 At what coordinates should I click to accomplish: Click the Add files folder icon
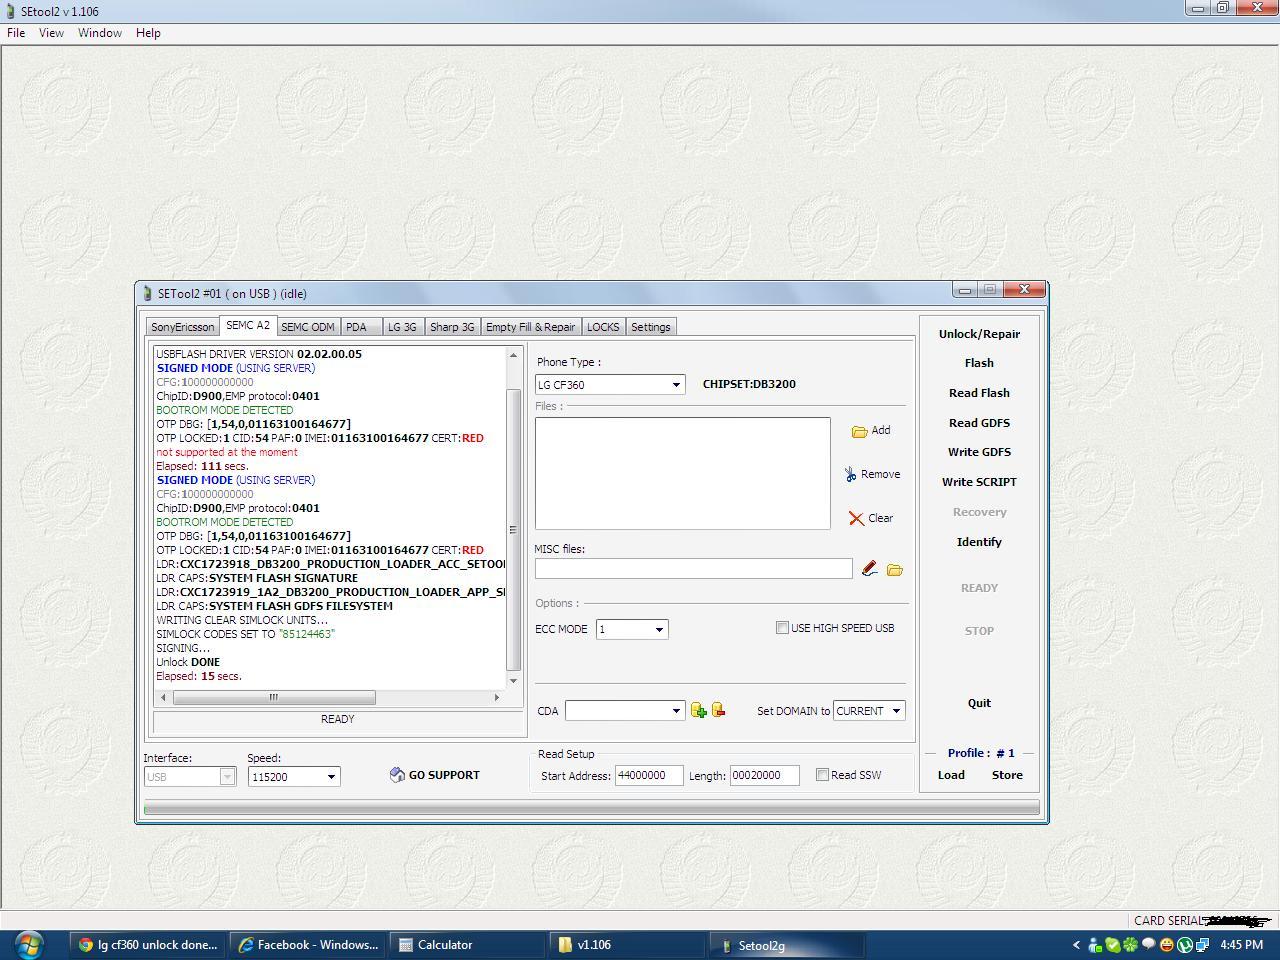[x=859, y=431]
